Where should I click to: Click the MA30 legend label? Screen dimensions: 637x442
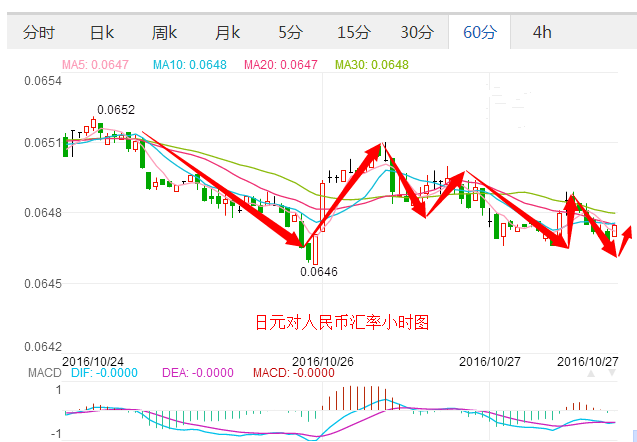372,65
